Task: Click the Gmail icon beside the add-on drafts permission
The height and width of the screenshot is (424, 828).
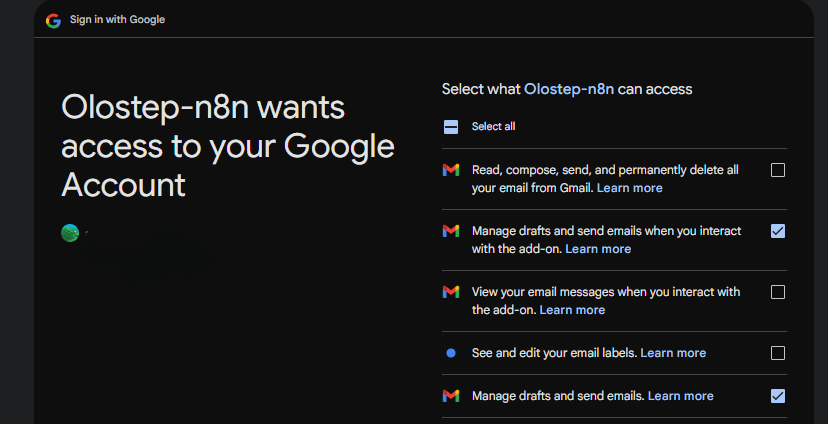Action: 450,231
